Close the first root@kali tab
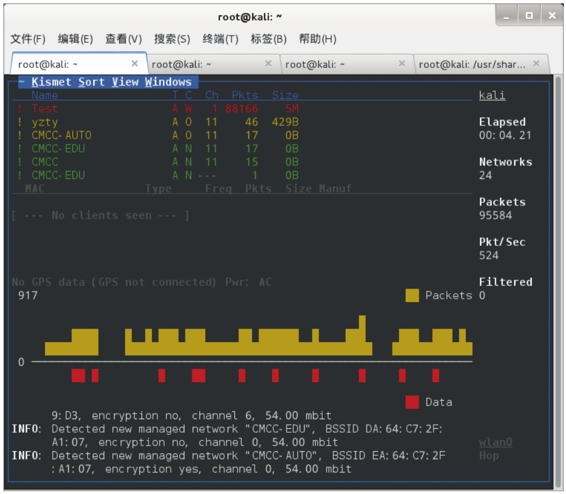The height and width of the screenshot is (494, 566). tap(135, 64)
